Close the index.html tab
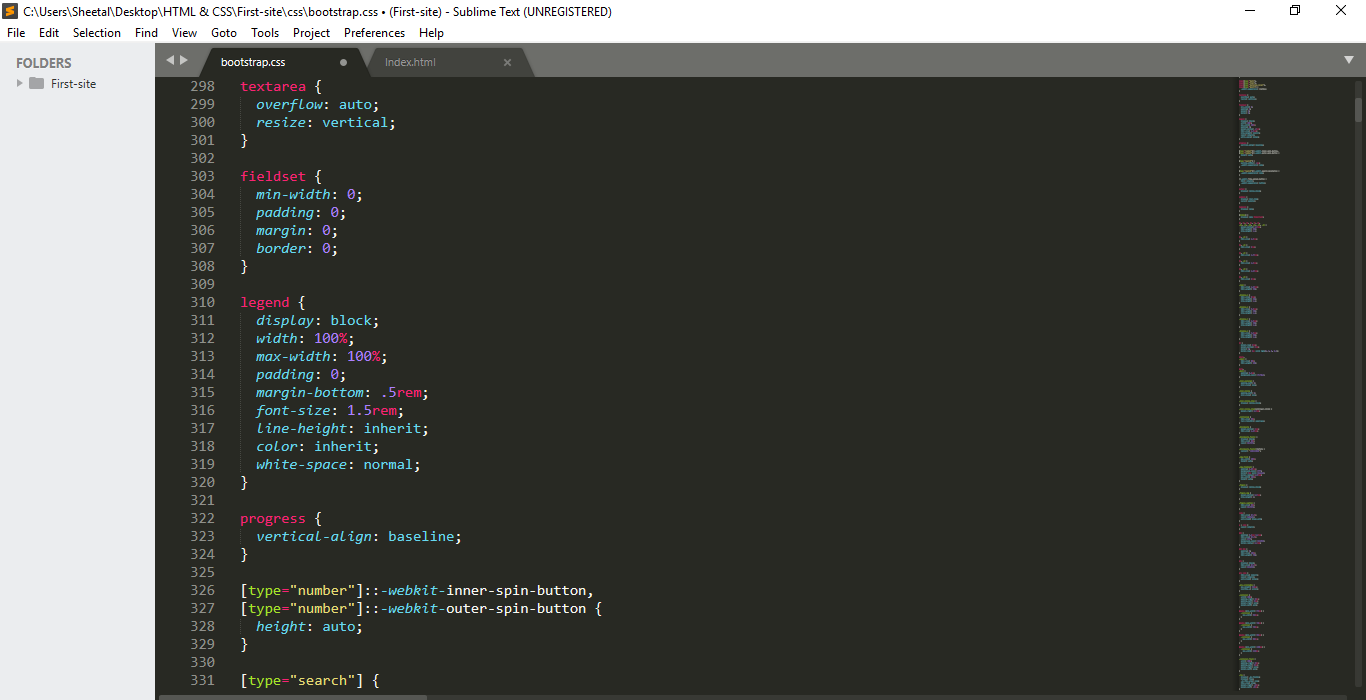 tap(507, 62)
